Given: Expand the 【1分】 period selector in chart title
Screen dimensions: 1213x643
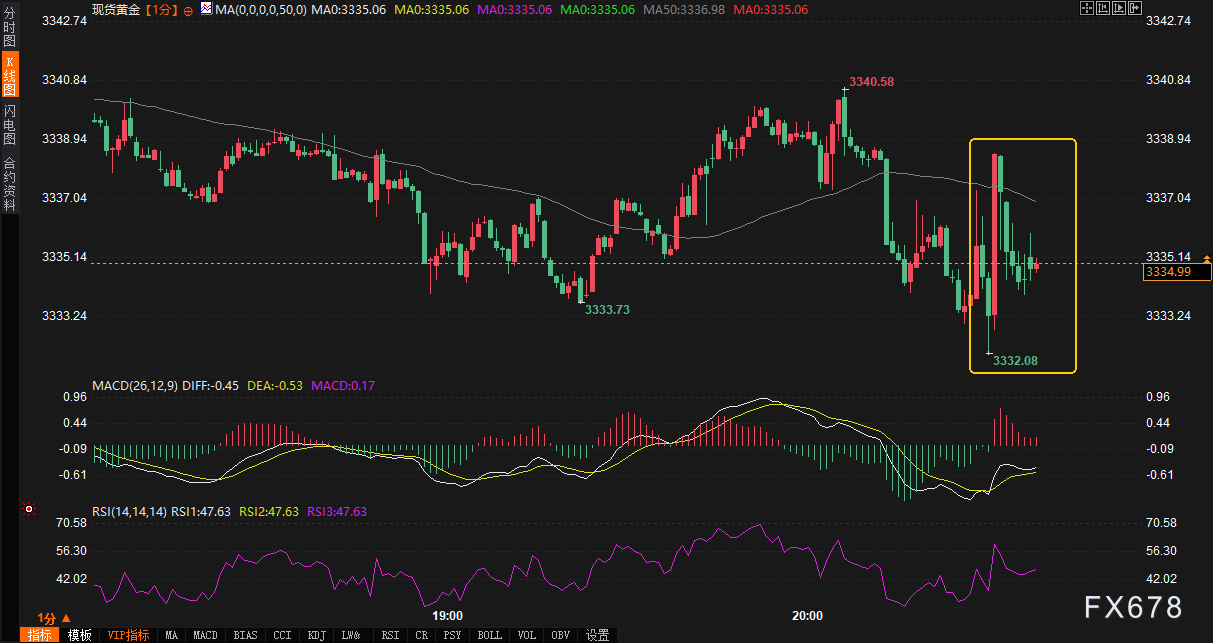Looking at the screenshot, I should 162,9.
